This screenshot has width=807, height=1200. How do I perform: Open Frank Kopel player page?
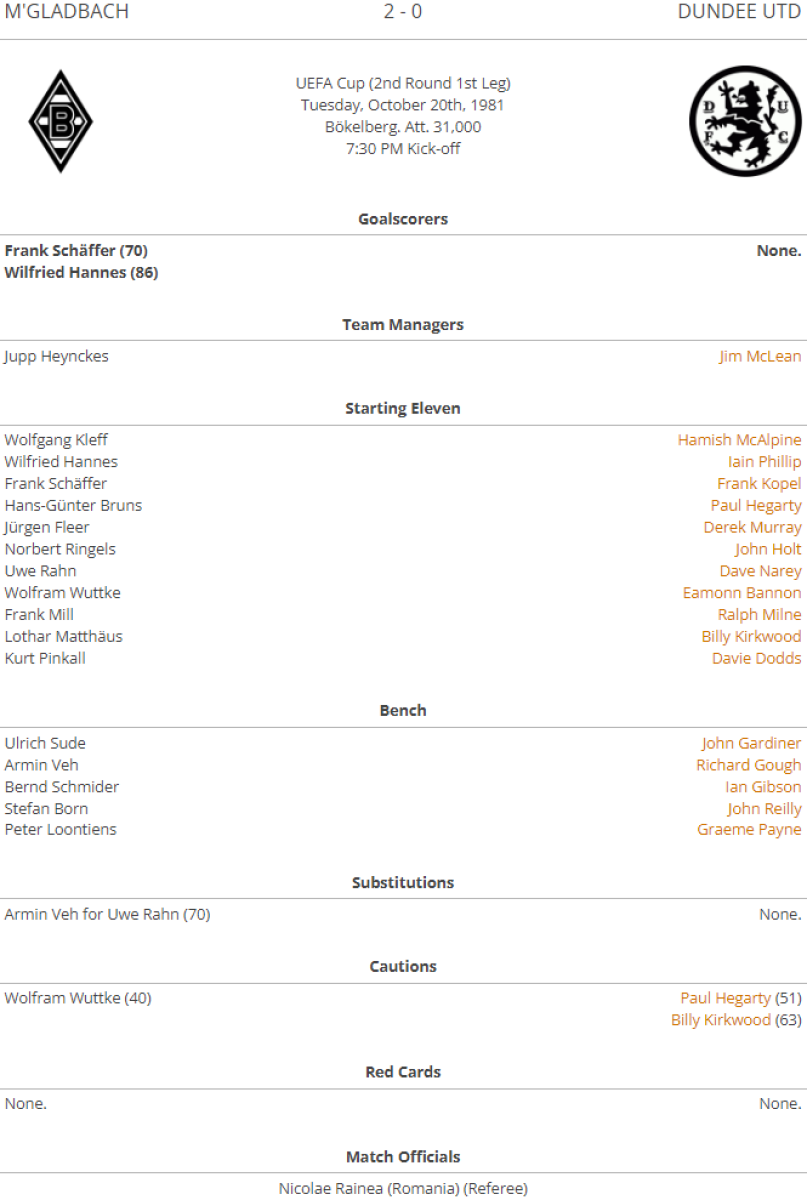pyautogui.click(x=759, y=484)
